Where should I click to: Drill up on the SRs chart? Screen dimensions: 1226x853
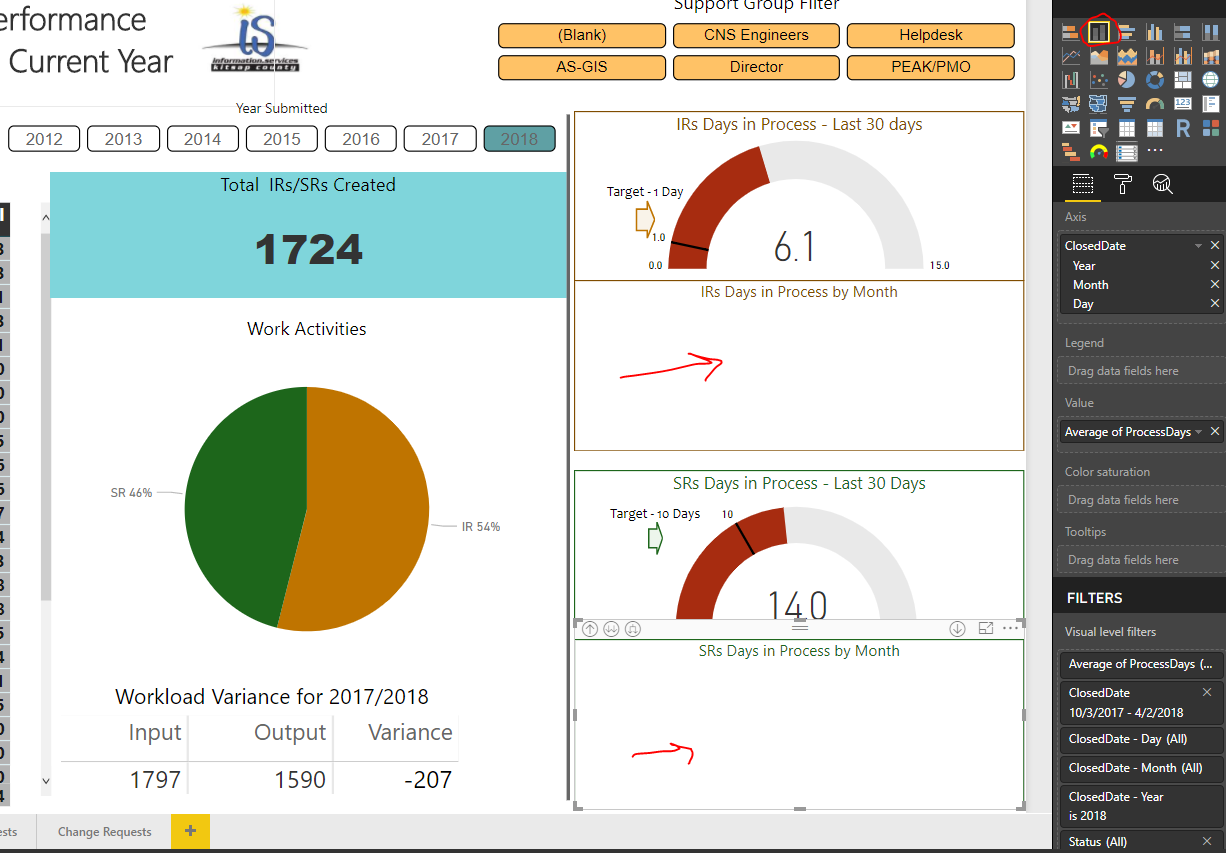[x=590, y=629]
